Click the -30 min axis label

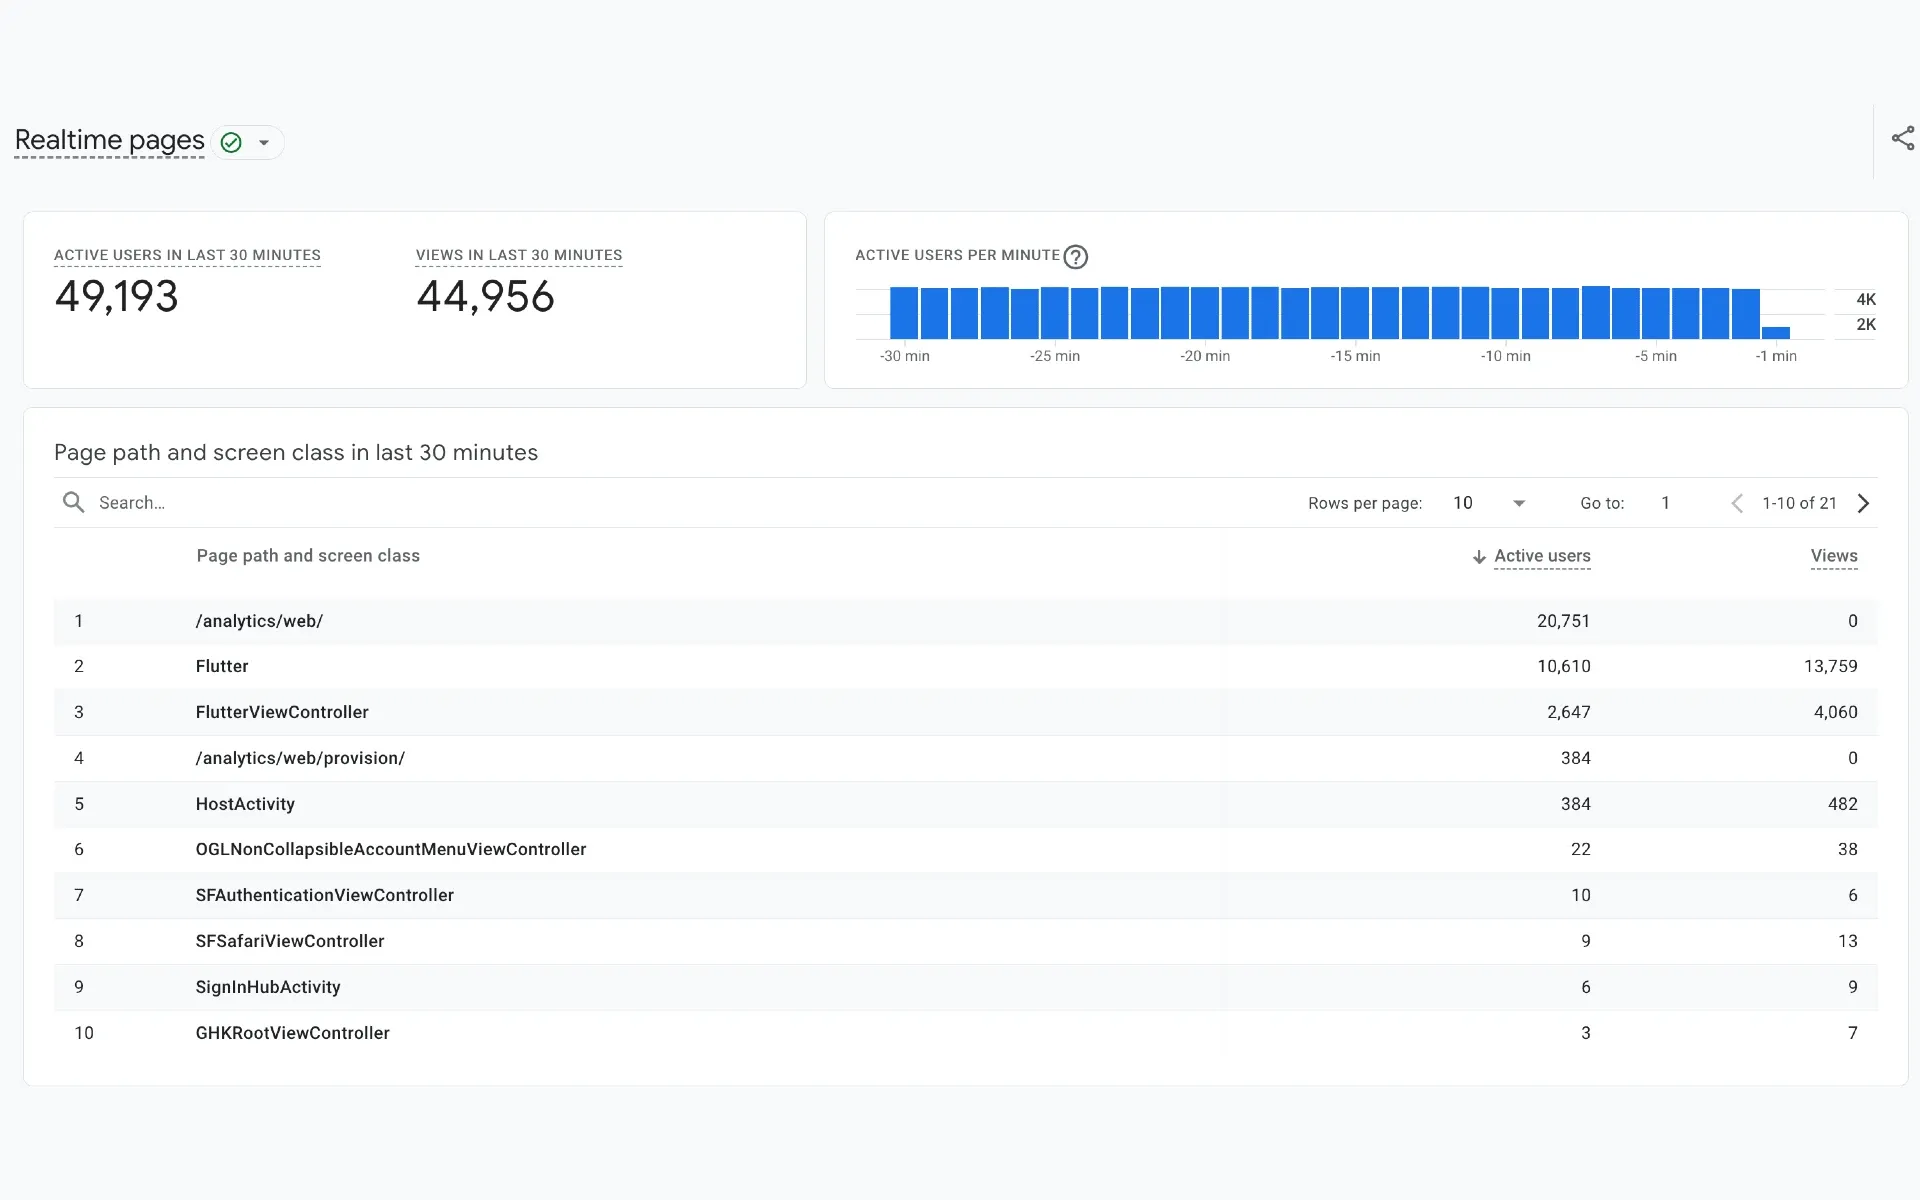coord(904,356)
